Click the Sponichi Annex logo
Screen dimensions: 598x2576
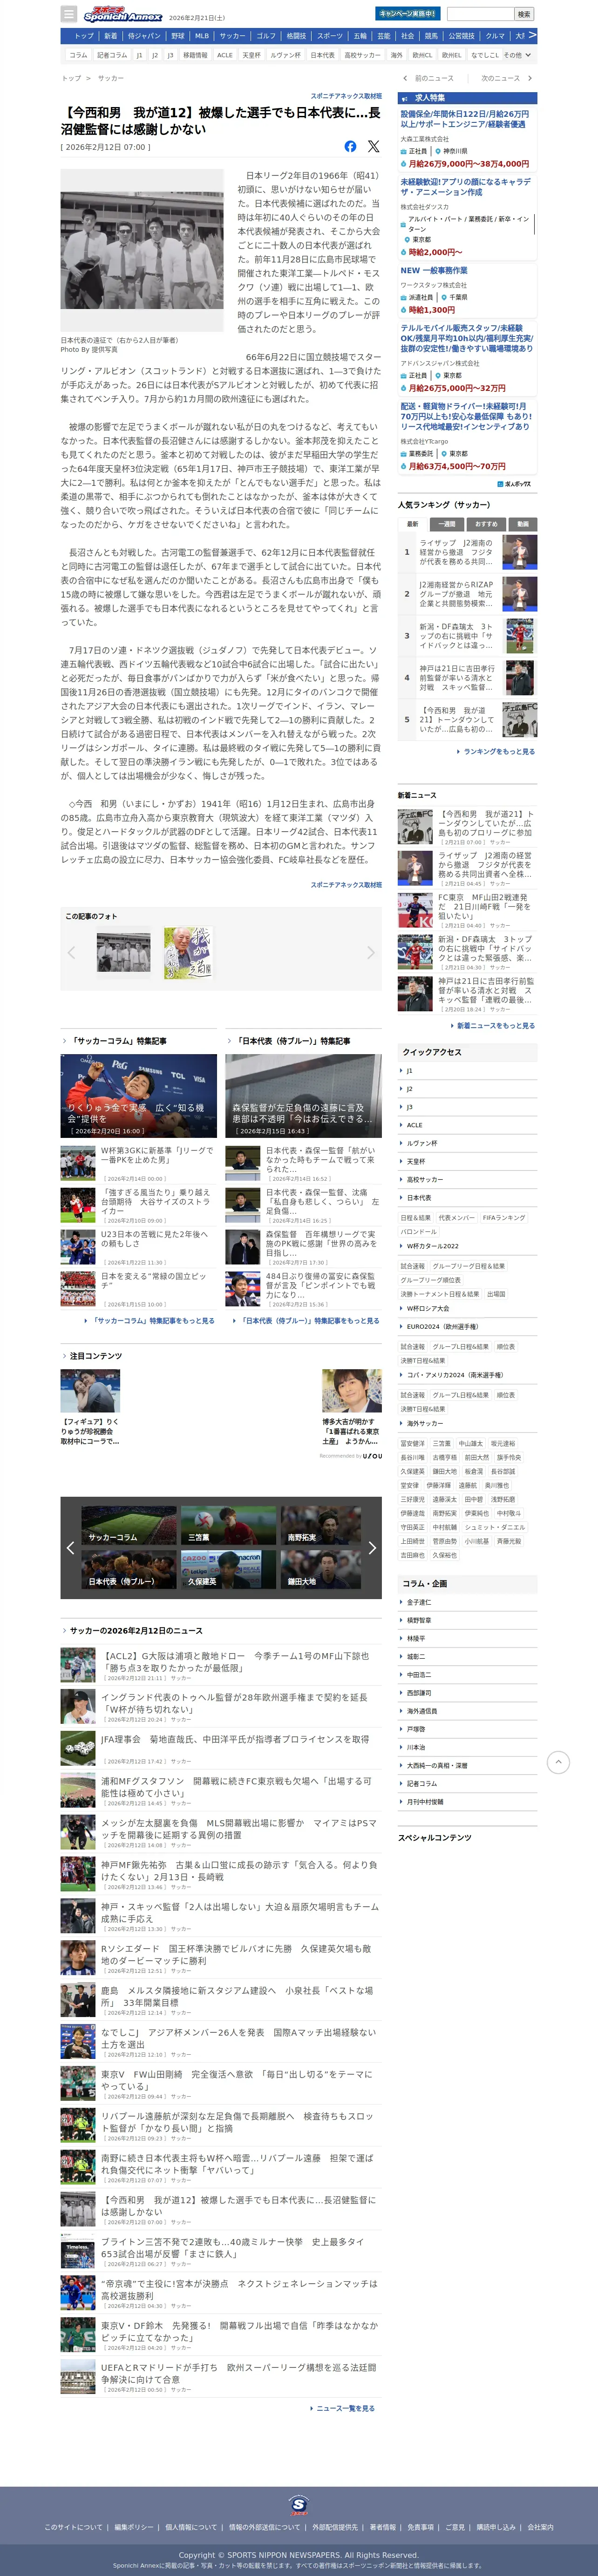pos(122,15)
